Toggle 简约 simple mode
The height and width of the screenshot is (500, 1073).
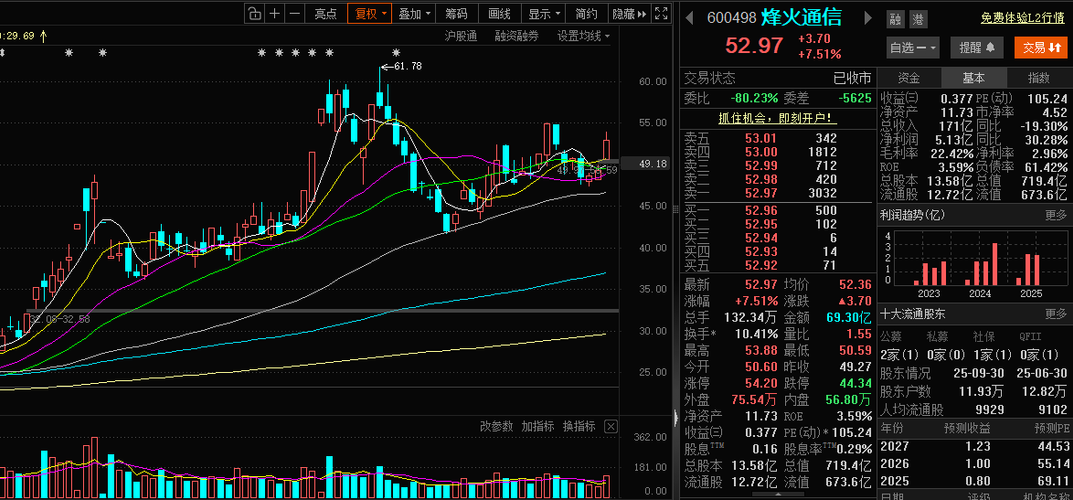coord(586,13)
